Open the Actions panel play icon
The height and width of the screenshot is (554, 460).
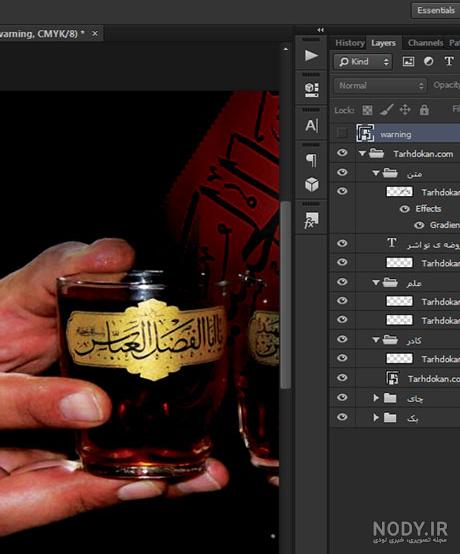(x=311, y=55)
